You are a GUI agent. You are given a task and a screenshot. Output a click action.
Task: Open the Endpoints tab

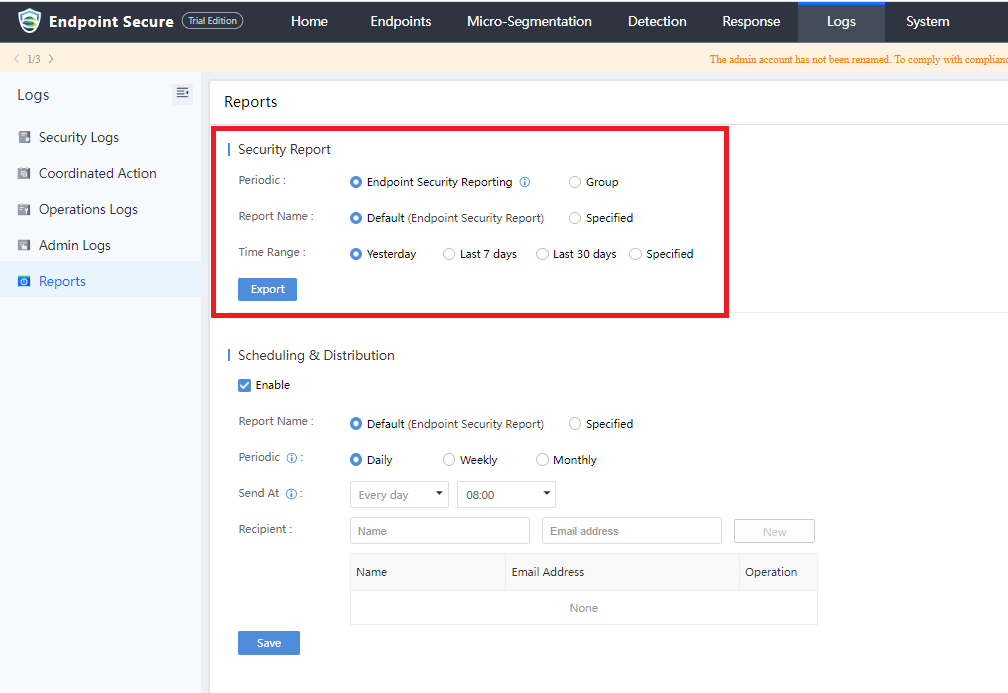400,21
